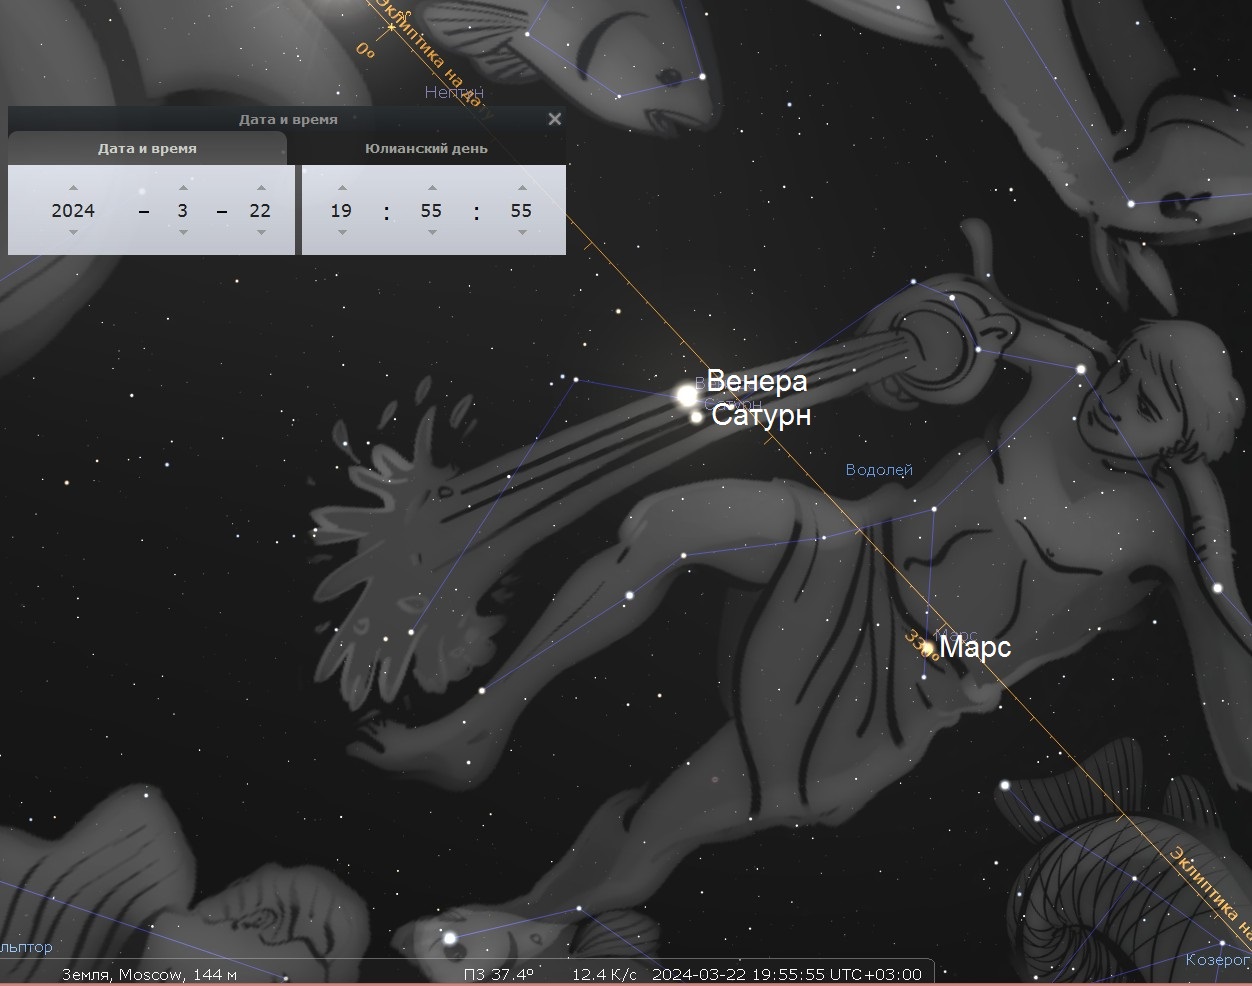The image size is (1252, 986).
Task: Switch to the Юлианский день tab
Action: 426,149
